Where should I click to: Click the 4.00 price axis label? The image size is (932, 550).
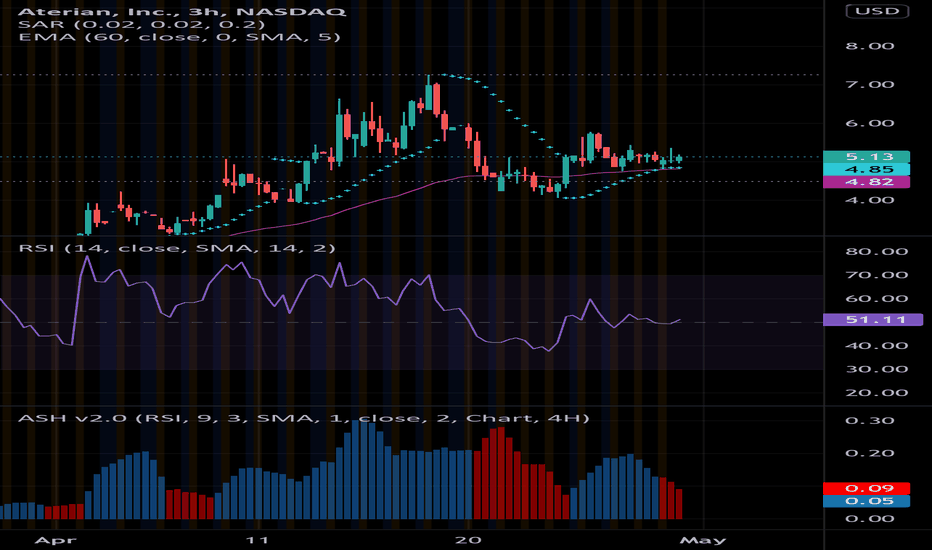click(x=870, y=200)
